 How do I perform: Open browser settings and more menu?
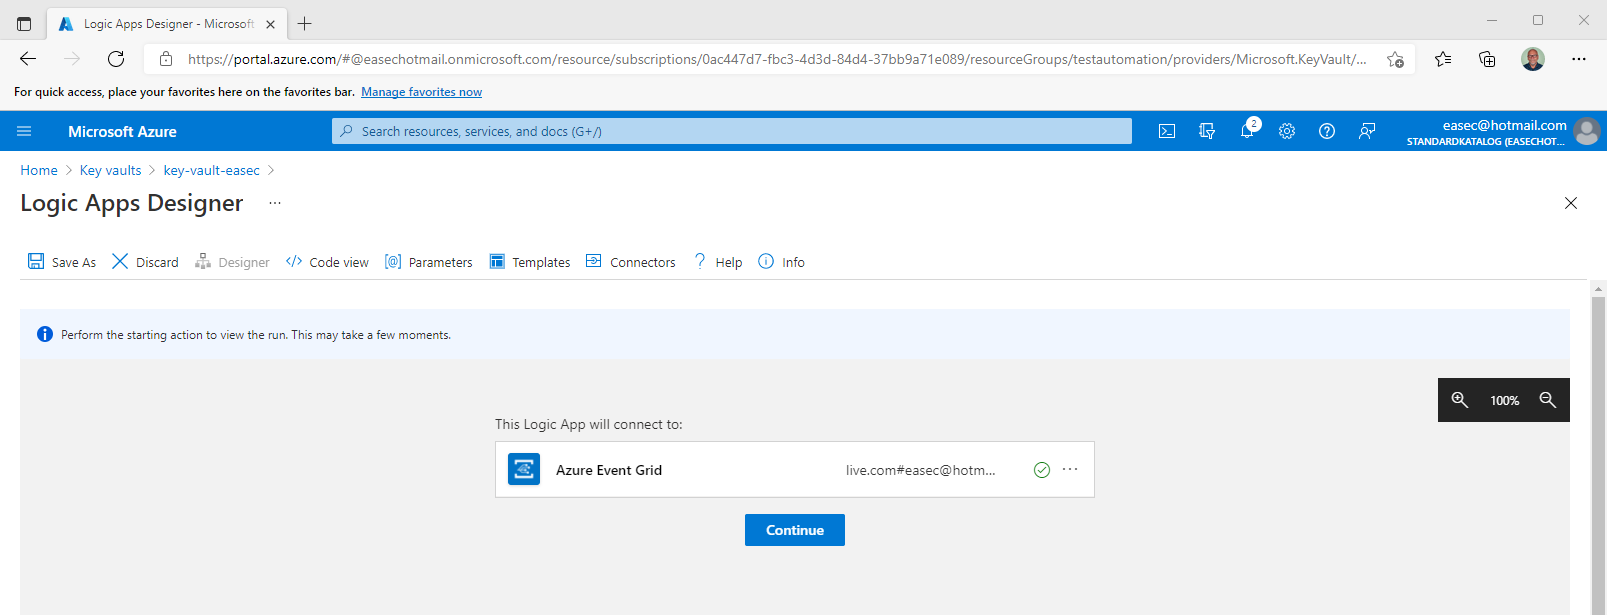pyautogui.click(x=1579, y=59)
